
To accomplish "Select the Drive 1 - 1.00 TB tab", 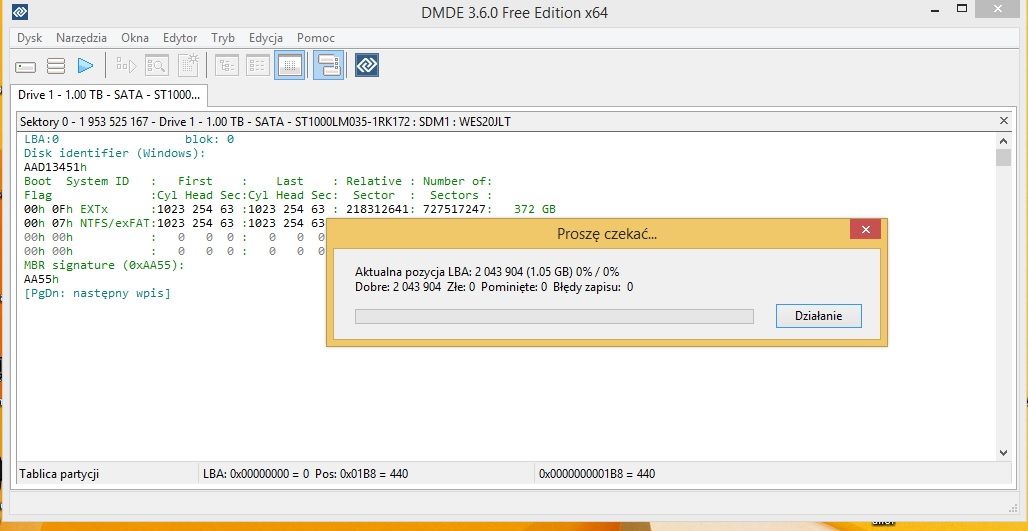I will click(x=109, y=95).
